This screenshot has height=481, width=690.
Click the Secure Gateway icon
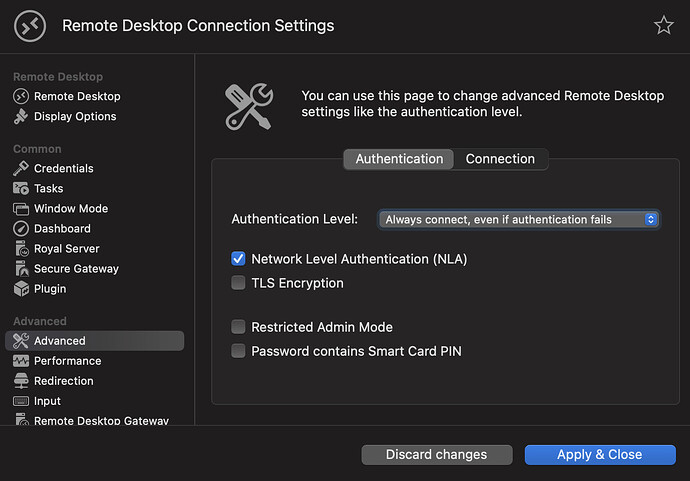coord(21,269)
